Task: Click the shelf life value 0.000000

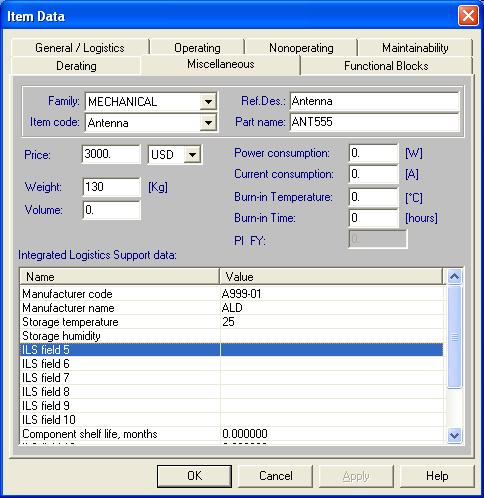Action: [x=245, y=434]
